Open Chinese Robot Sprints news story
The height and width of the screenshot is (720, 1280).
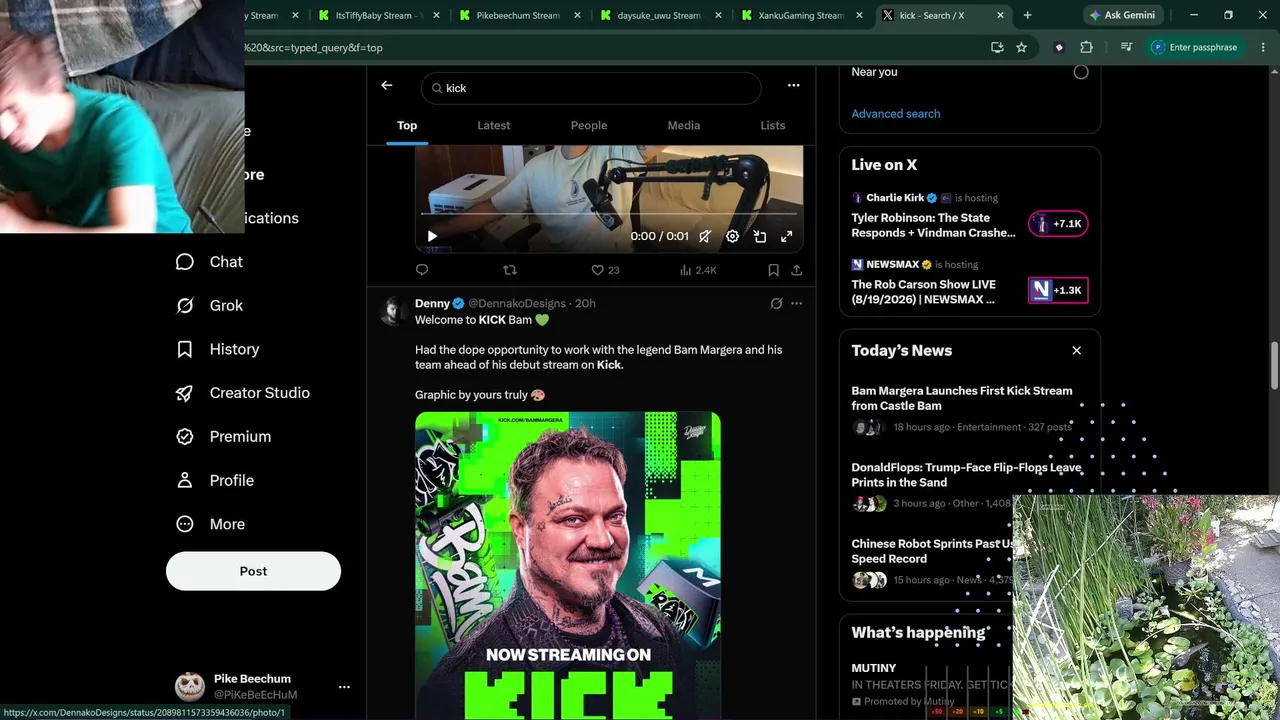click(x=932, y=551)
